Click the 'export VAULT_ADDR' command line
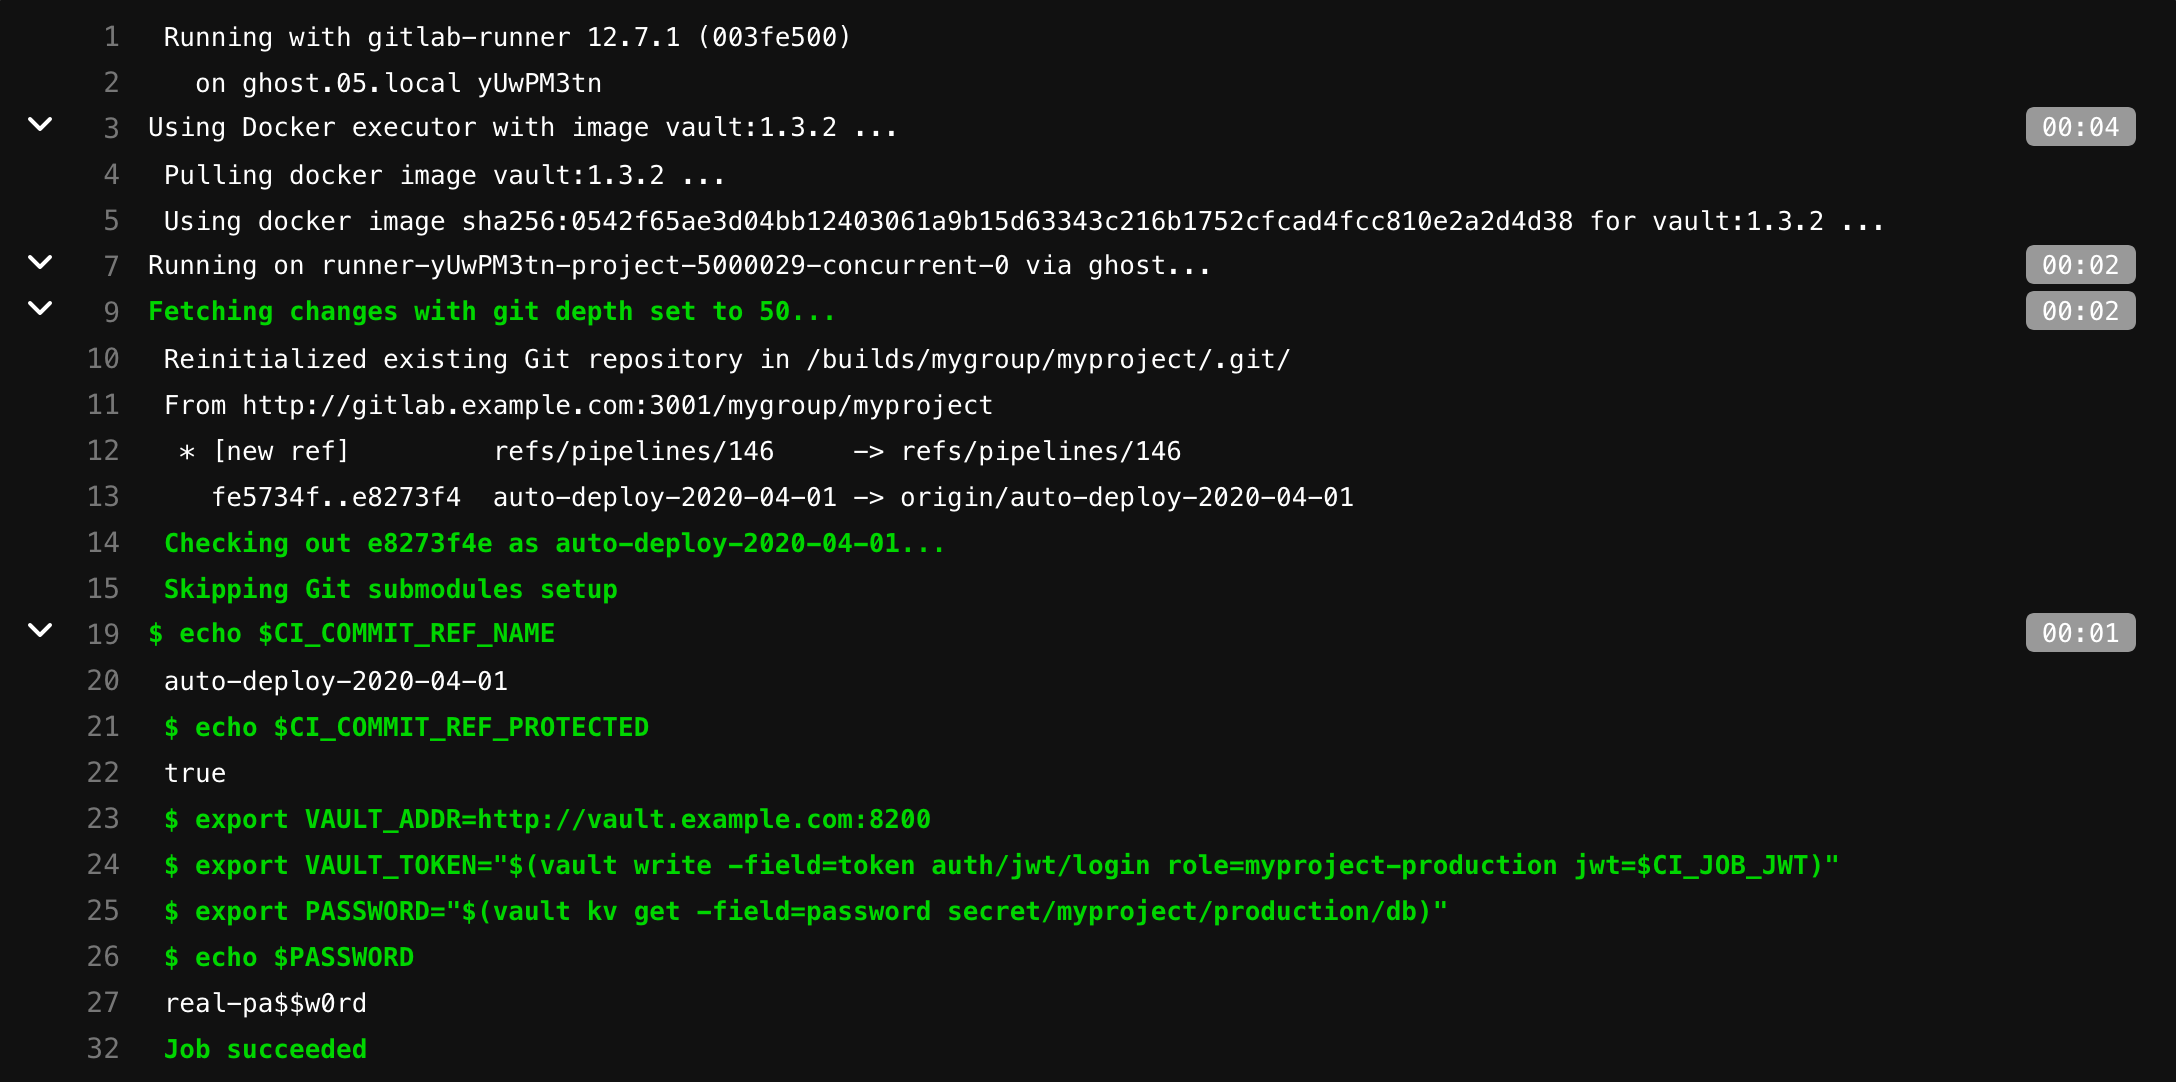Screen dimensions: 2176x1082 tap(547, 819)
